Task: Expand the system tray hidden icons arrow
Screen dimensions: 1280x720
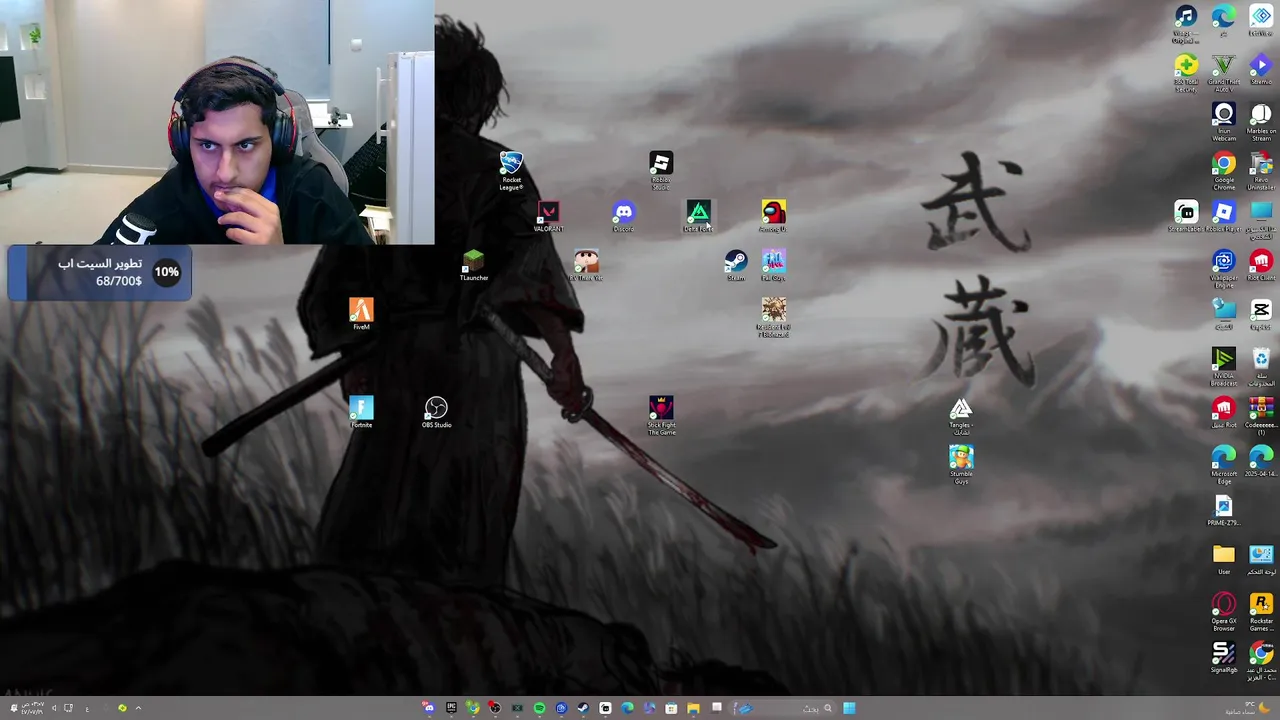Action: [138, 708]
